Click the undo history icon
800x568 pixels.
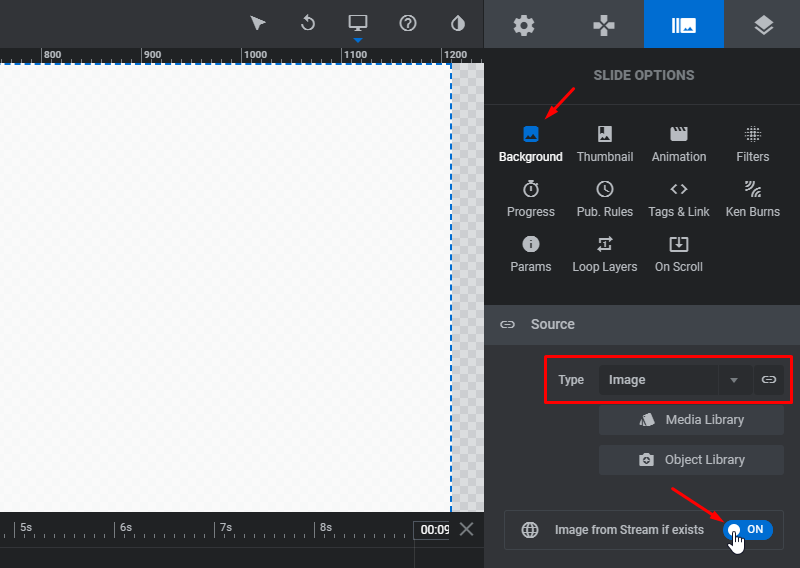[x=308, y=23]
